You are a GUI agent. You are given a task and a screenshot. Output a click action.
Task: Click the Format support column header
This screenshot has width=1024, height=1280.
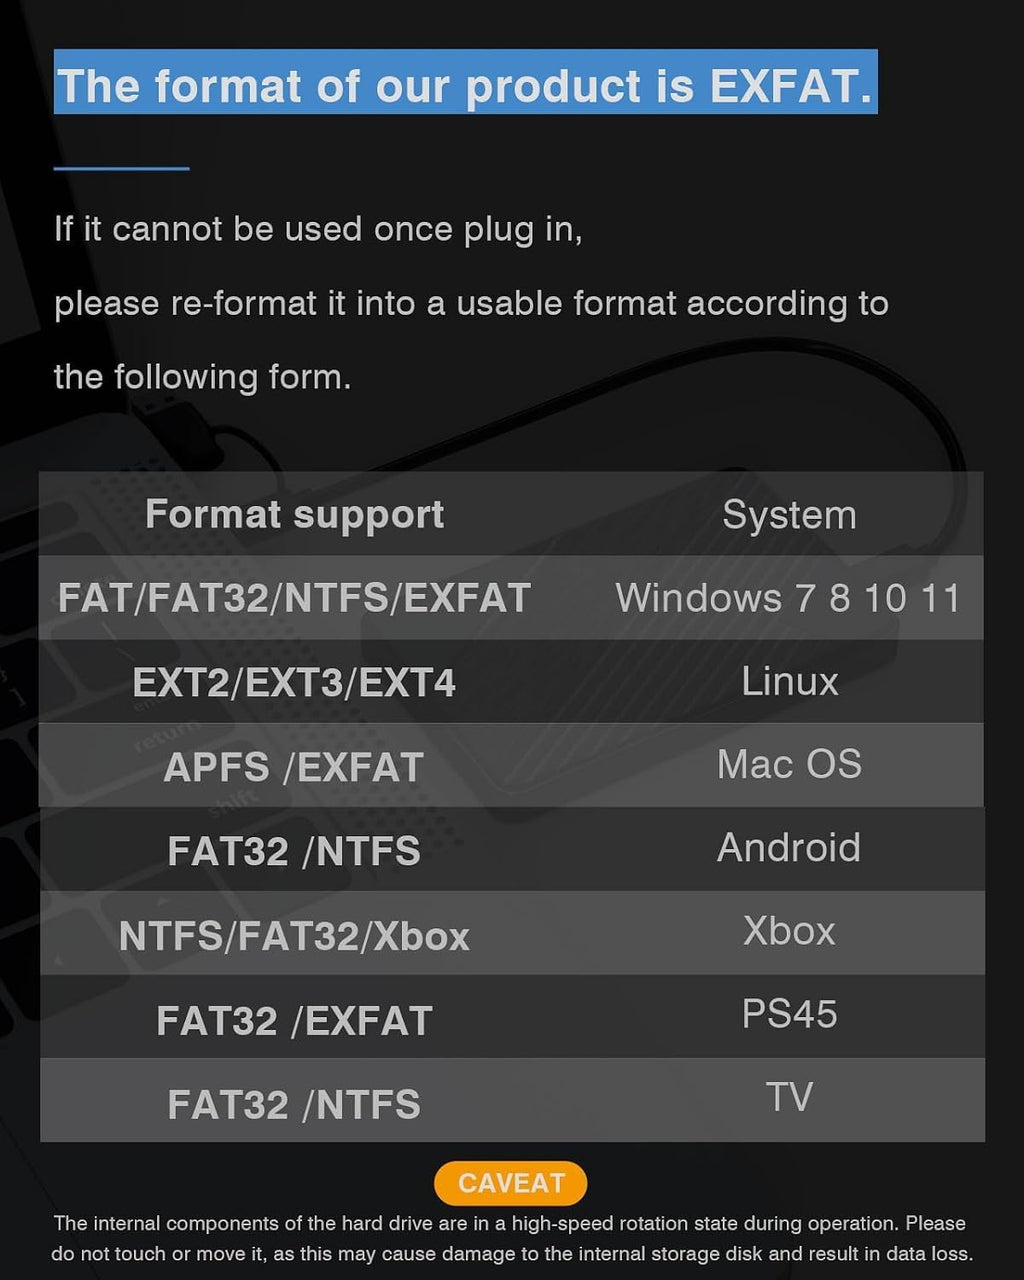pos(294,514)
